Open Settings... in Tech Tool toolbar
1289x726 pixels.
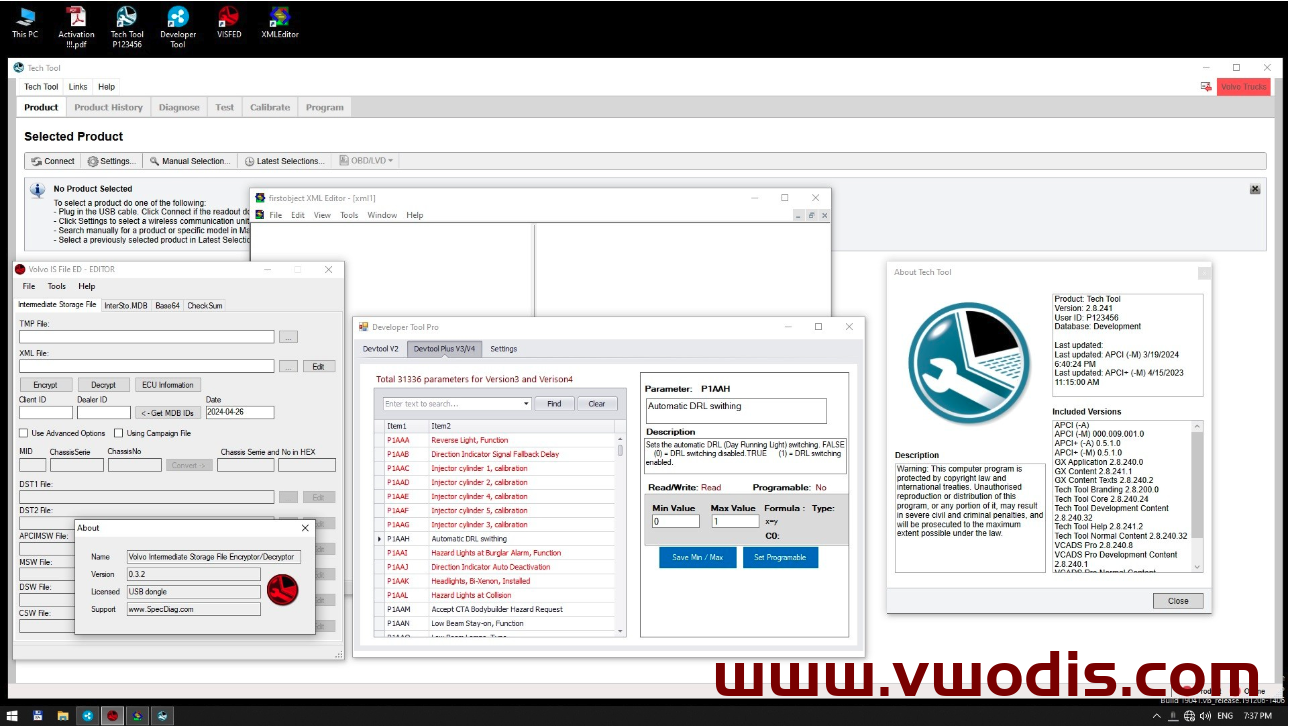click(111, 161)
